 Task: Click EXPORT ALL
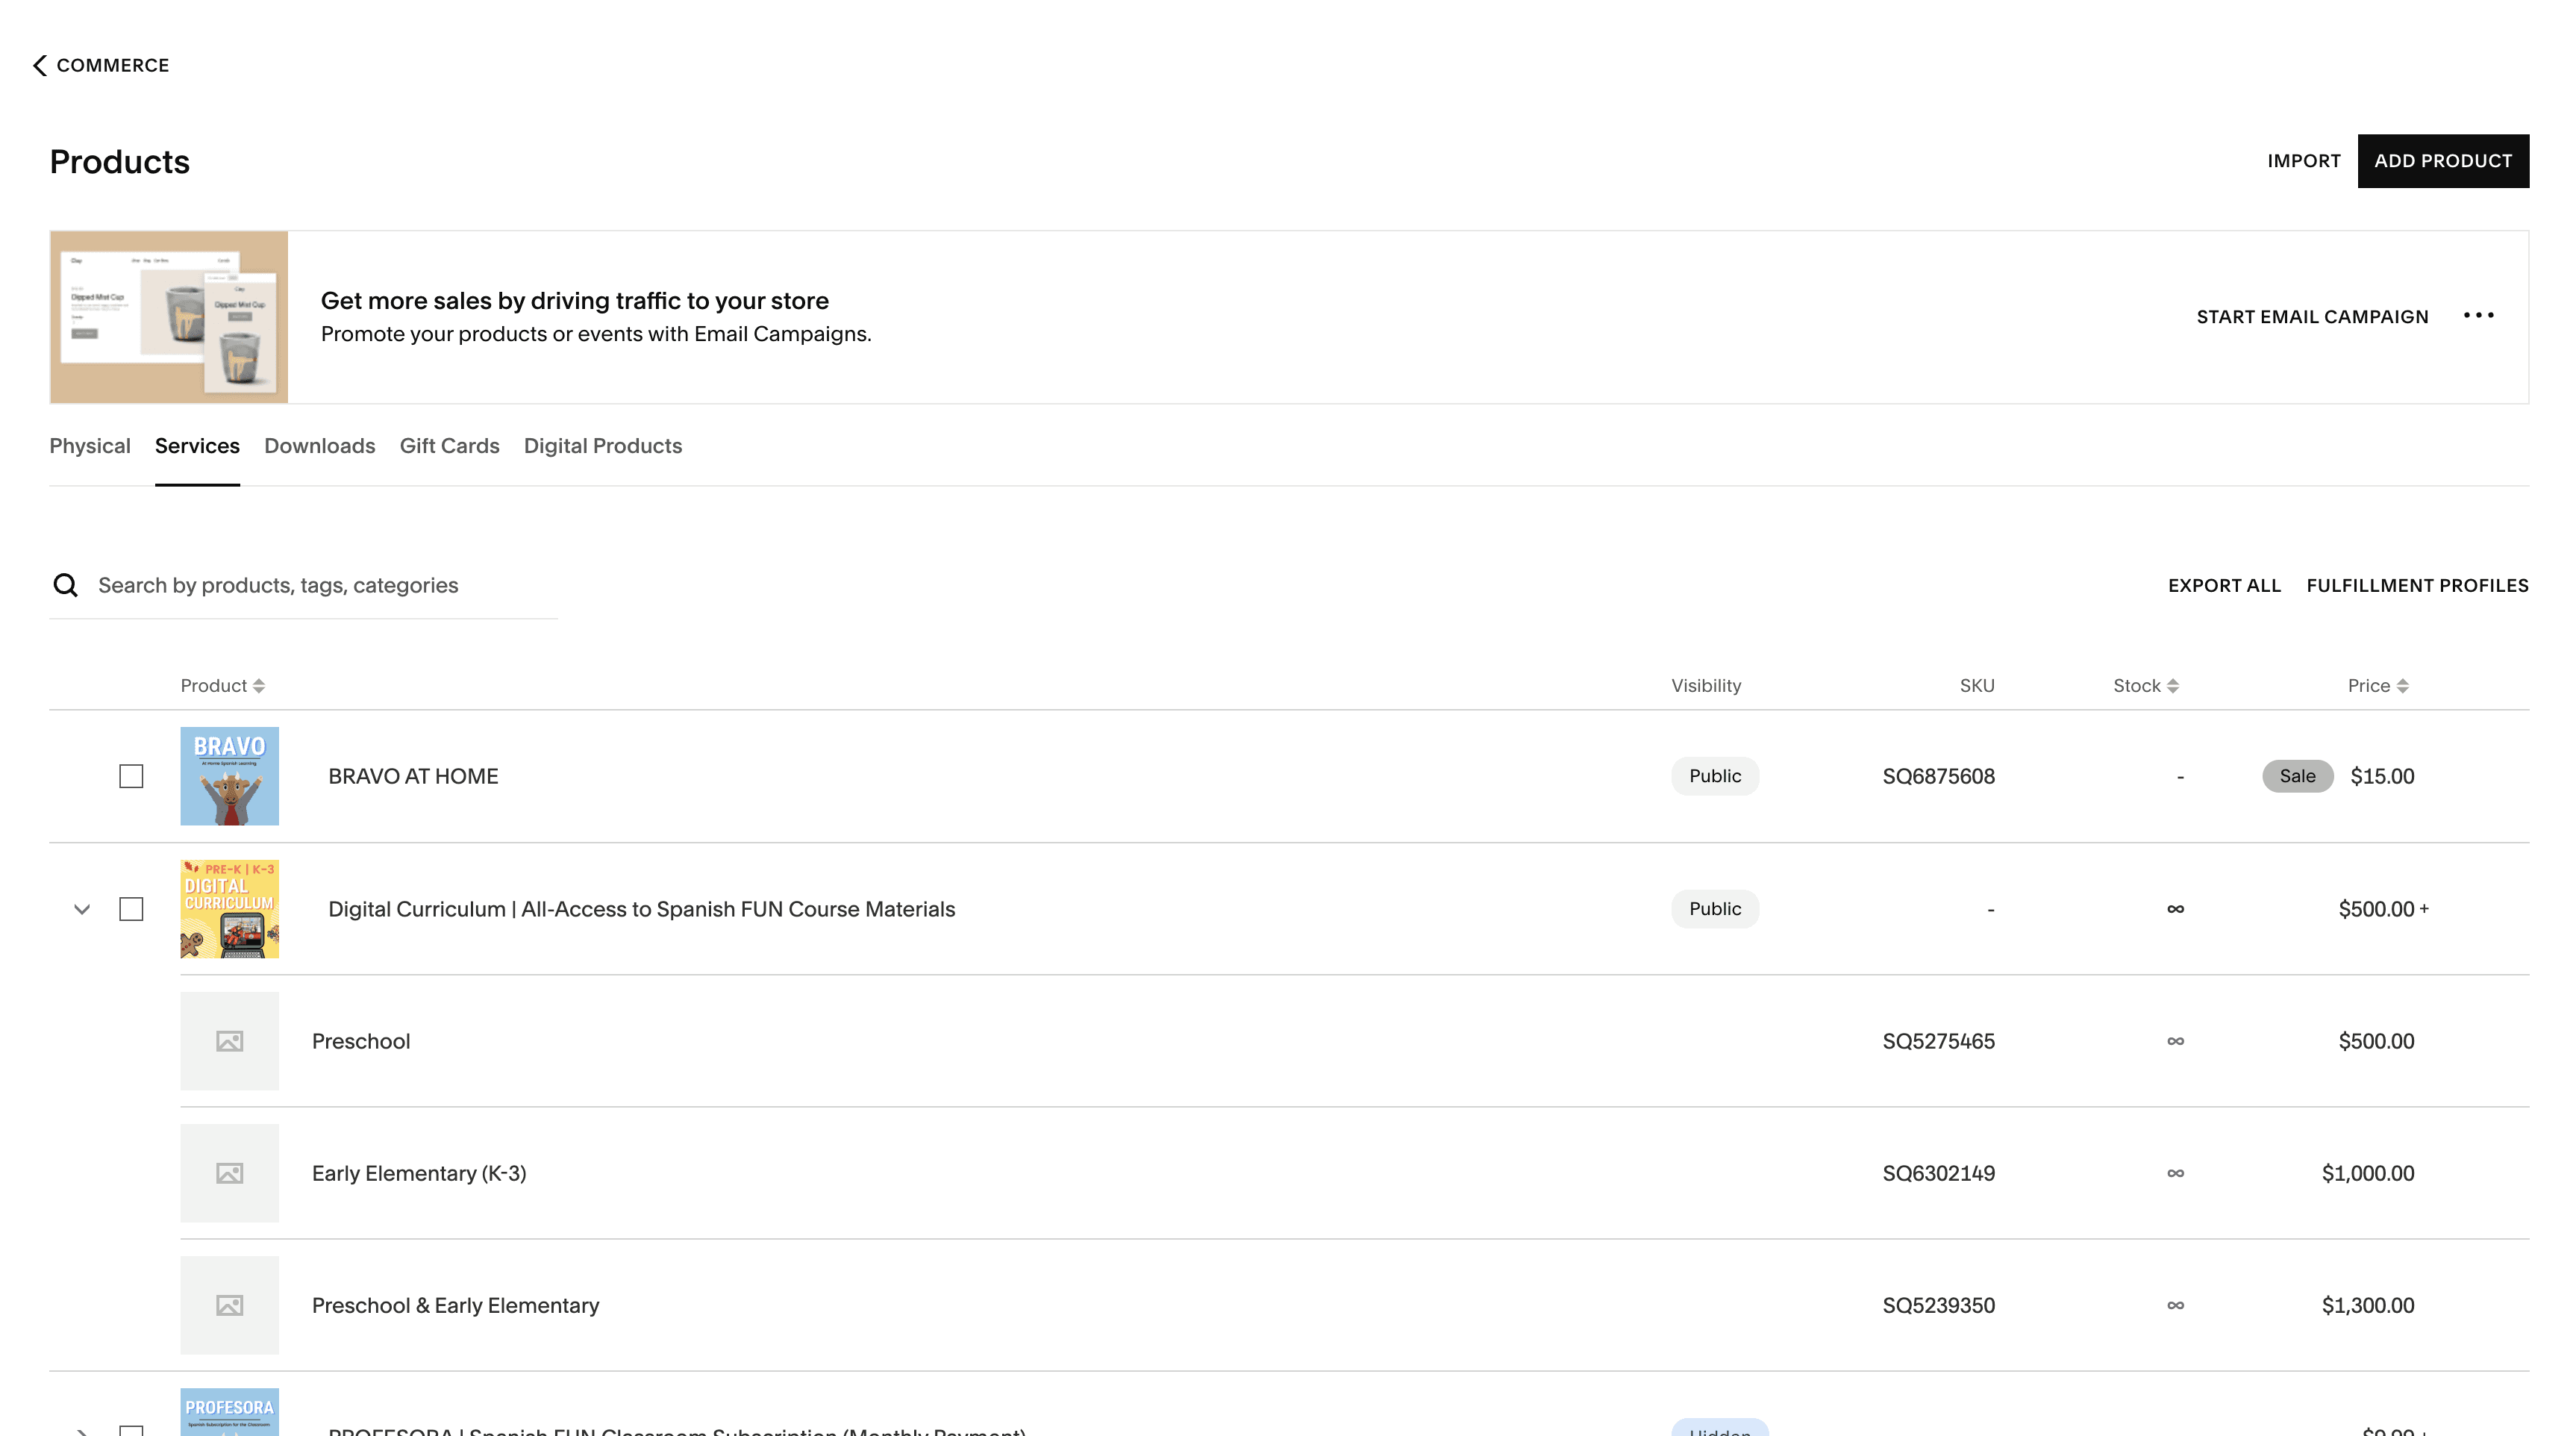pyautogui.click(x=2224, y=586)
